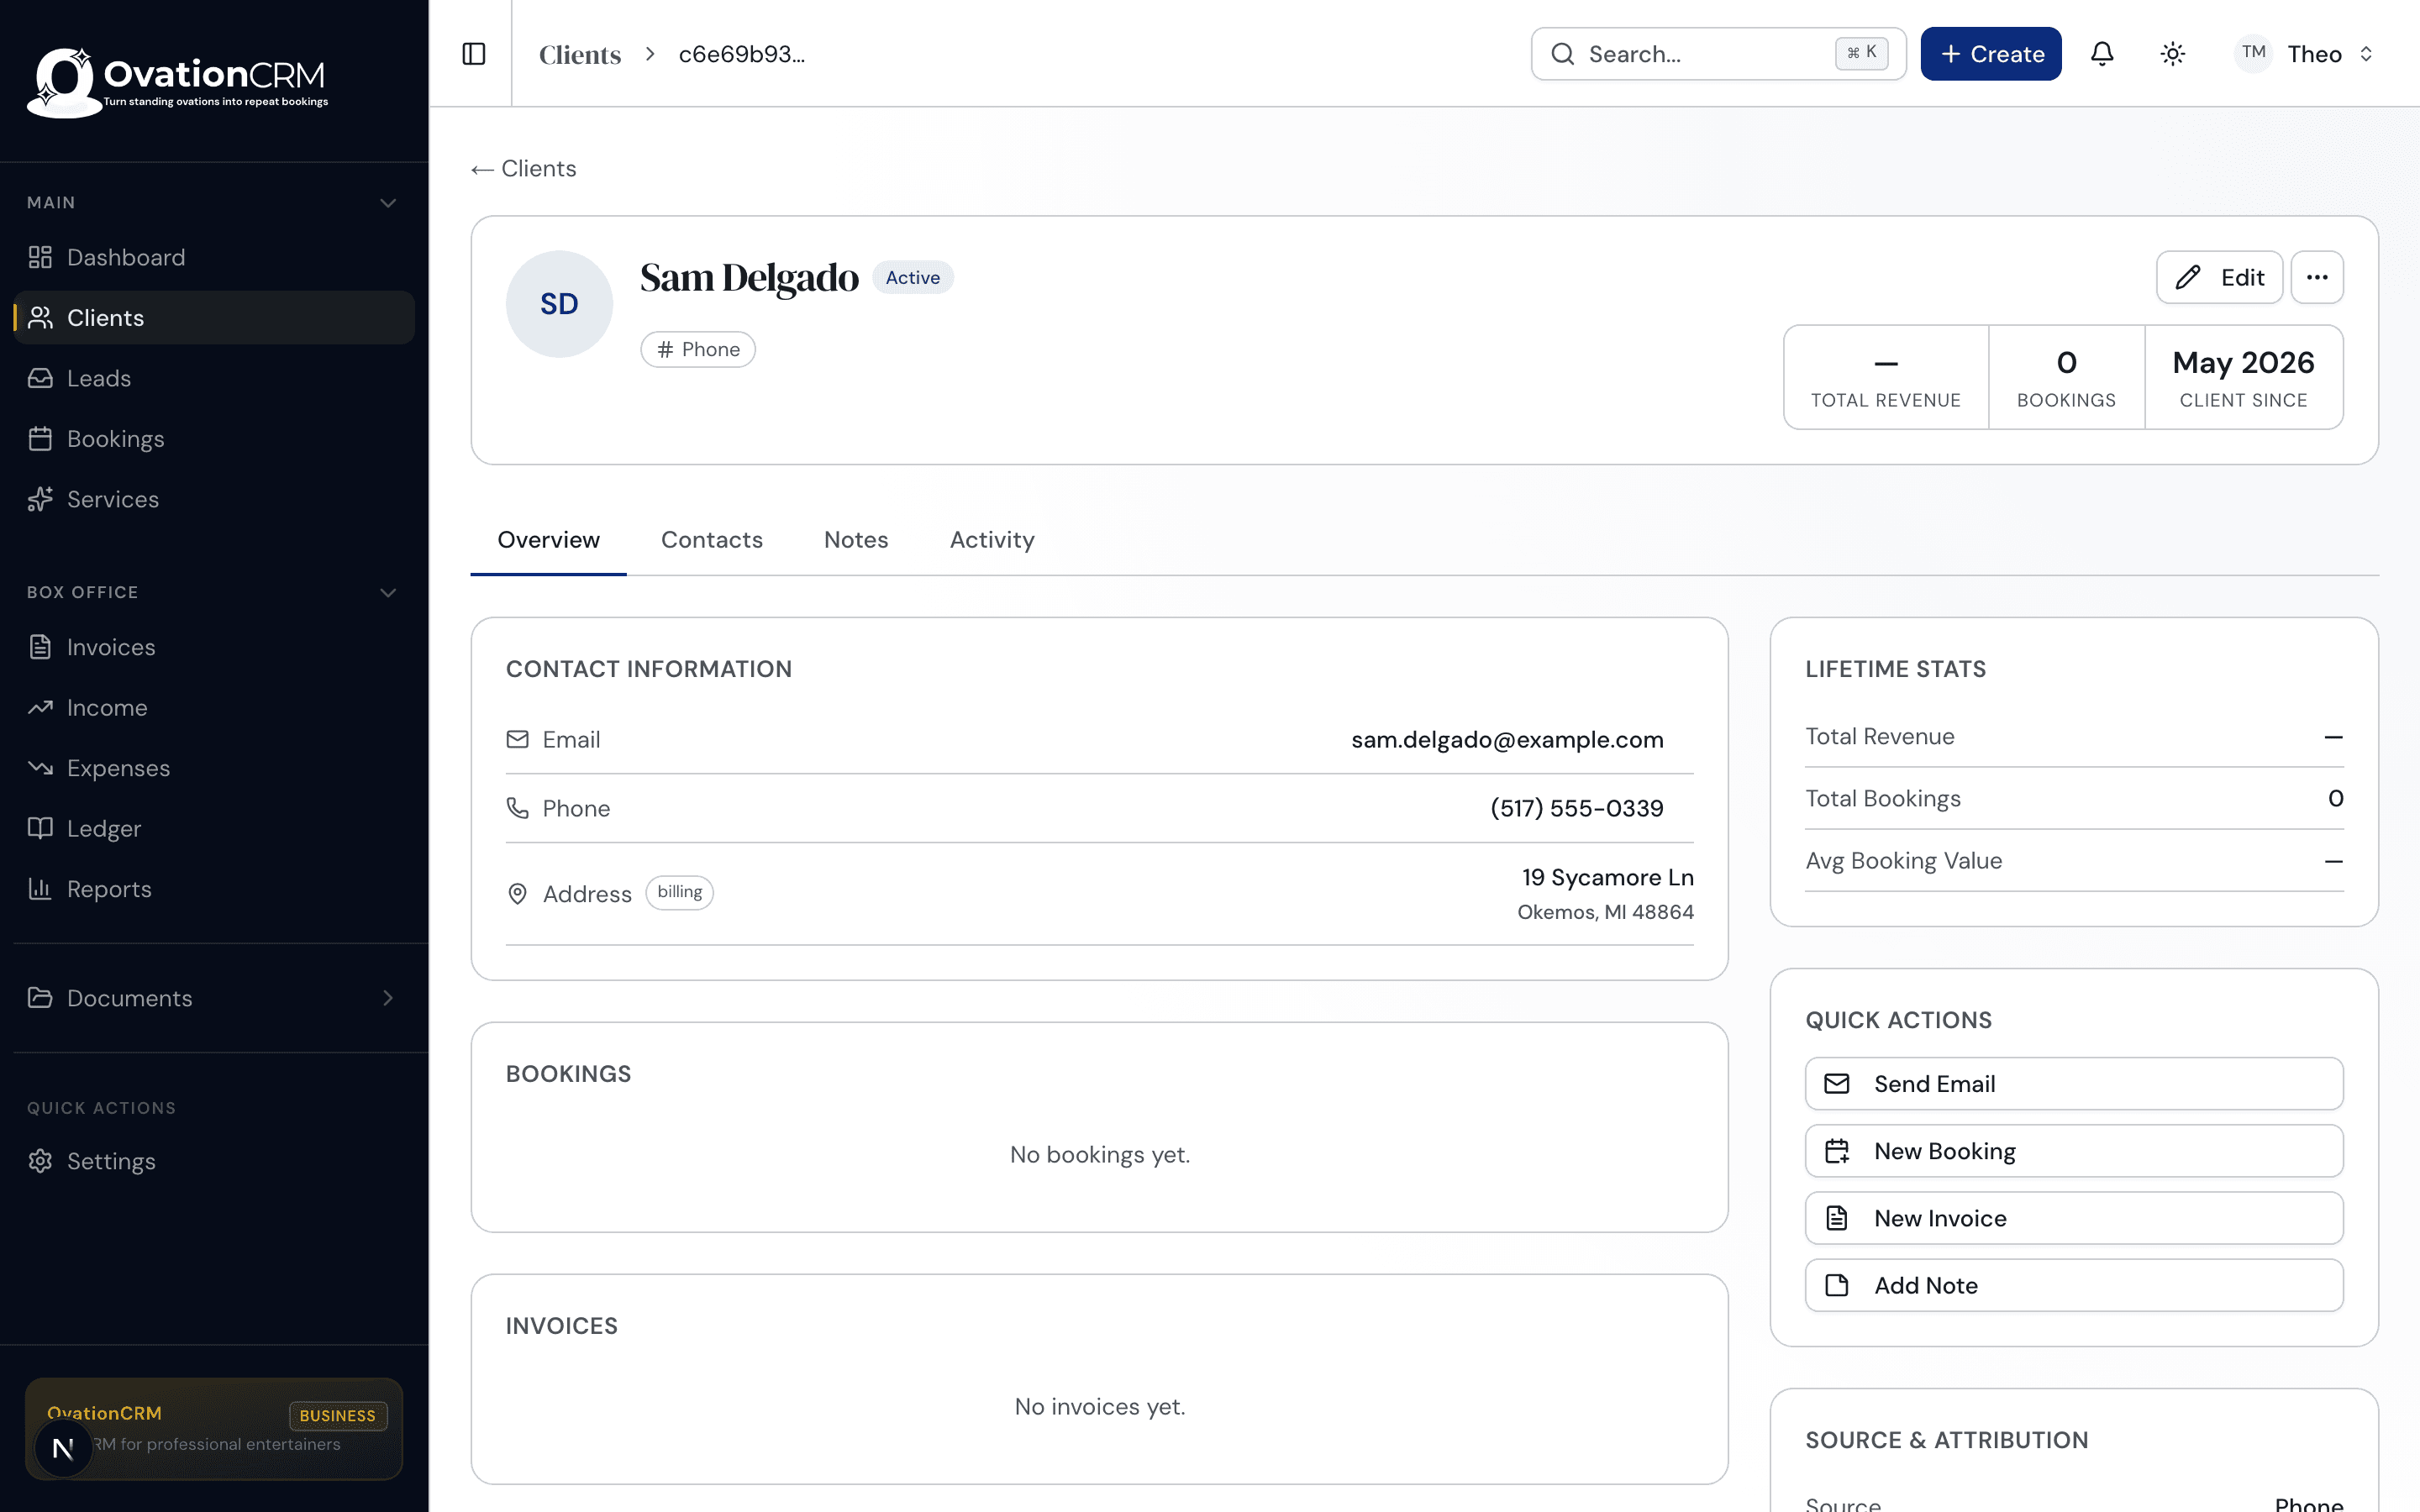Image resolution: width=2420 pixels, height=1512 pixels.
Task: Click the Lifetime Stats Total Revenue row
Action: (2074, 737)
